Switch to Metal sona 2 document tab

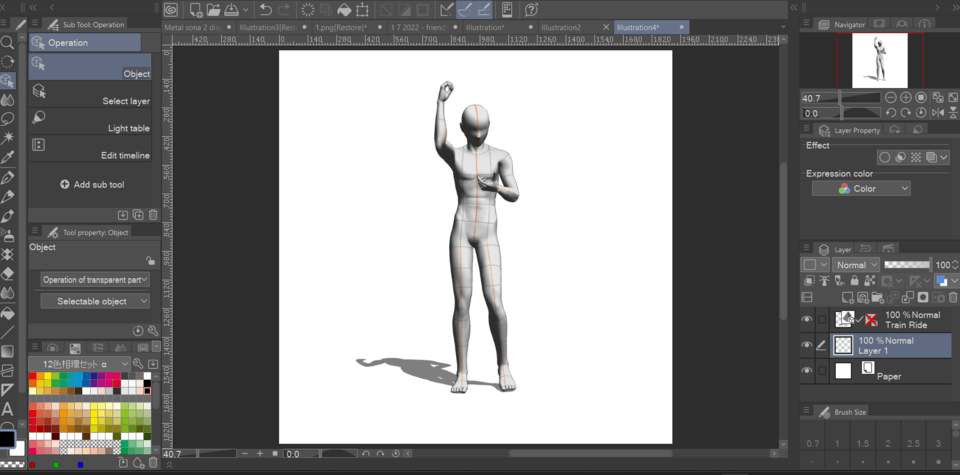194,28
